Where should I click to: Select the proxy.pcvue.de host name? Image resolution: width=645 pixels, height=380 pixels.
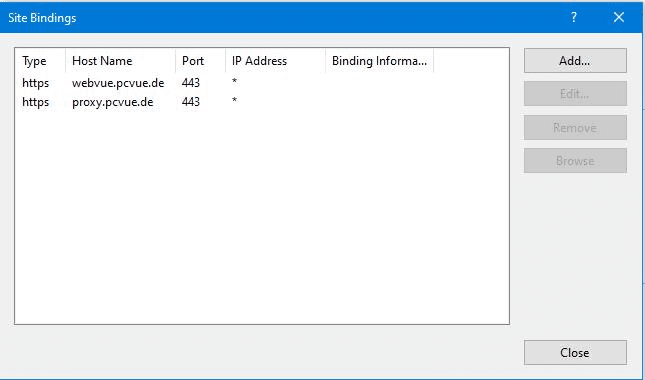tap(113, 102)
